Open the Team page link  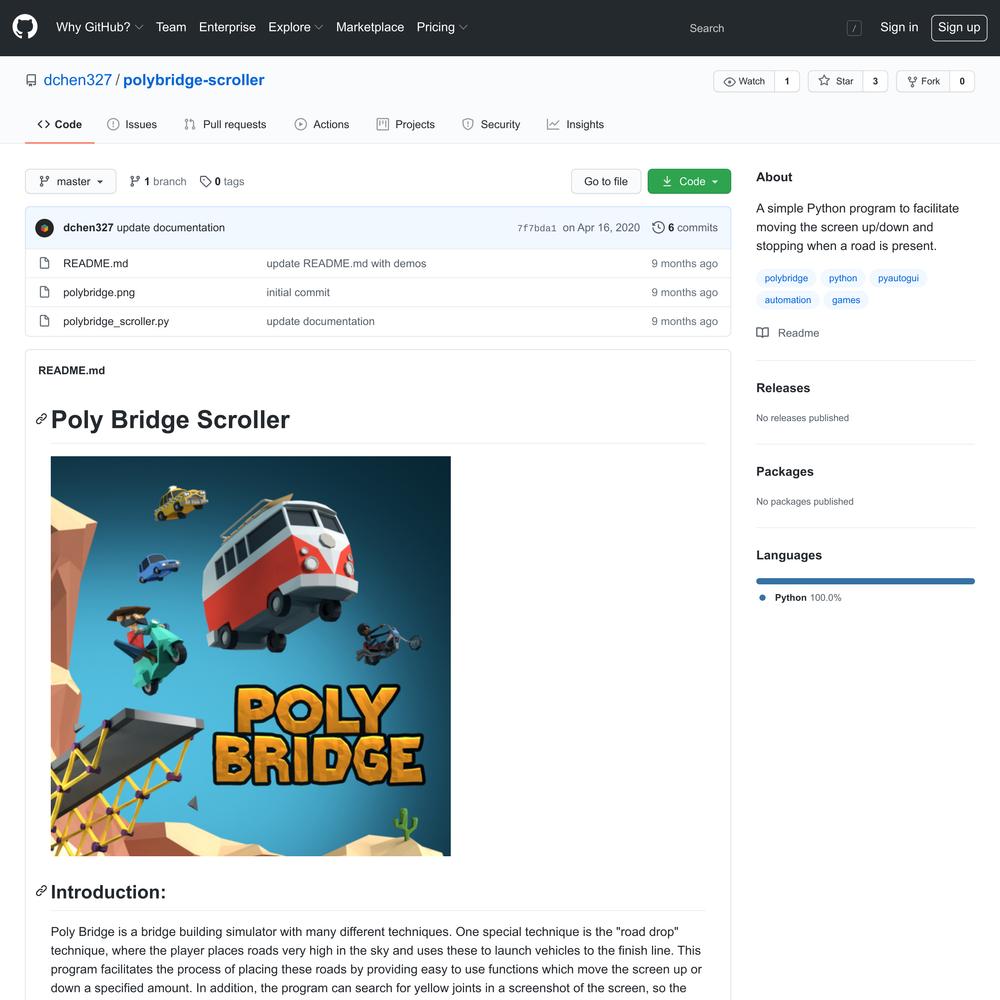coord(171,27)
